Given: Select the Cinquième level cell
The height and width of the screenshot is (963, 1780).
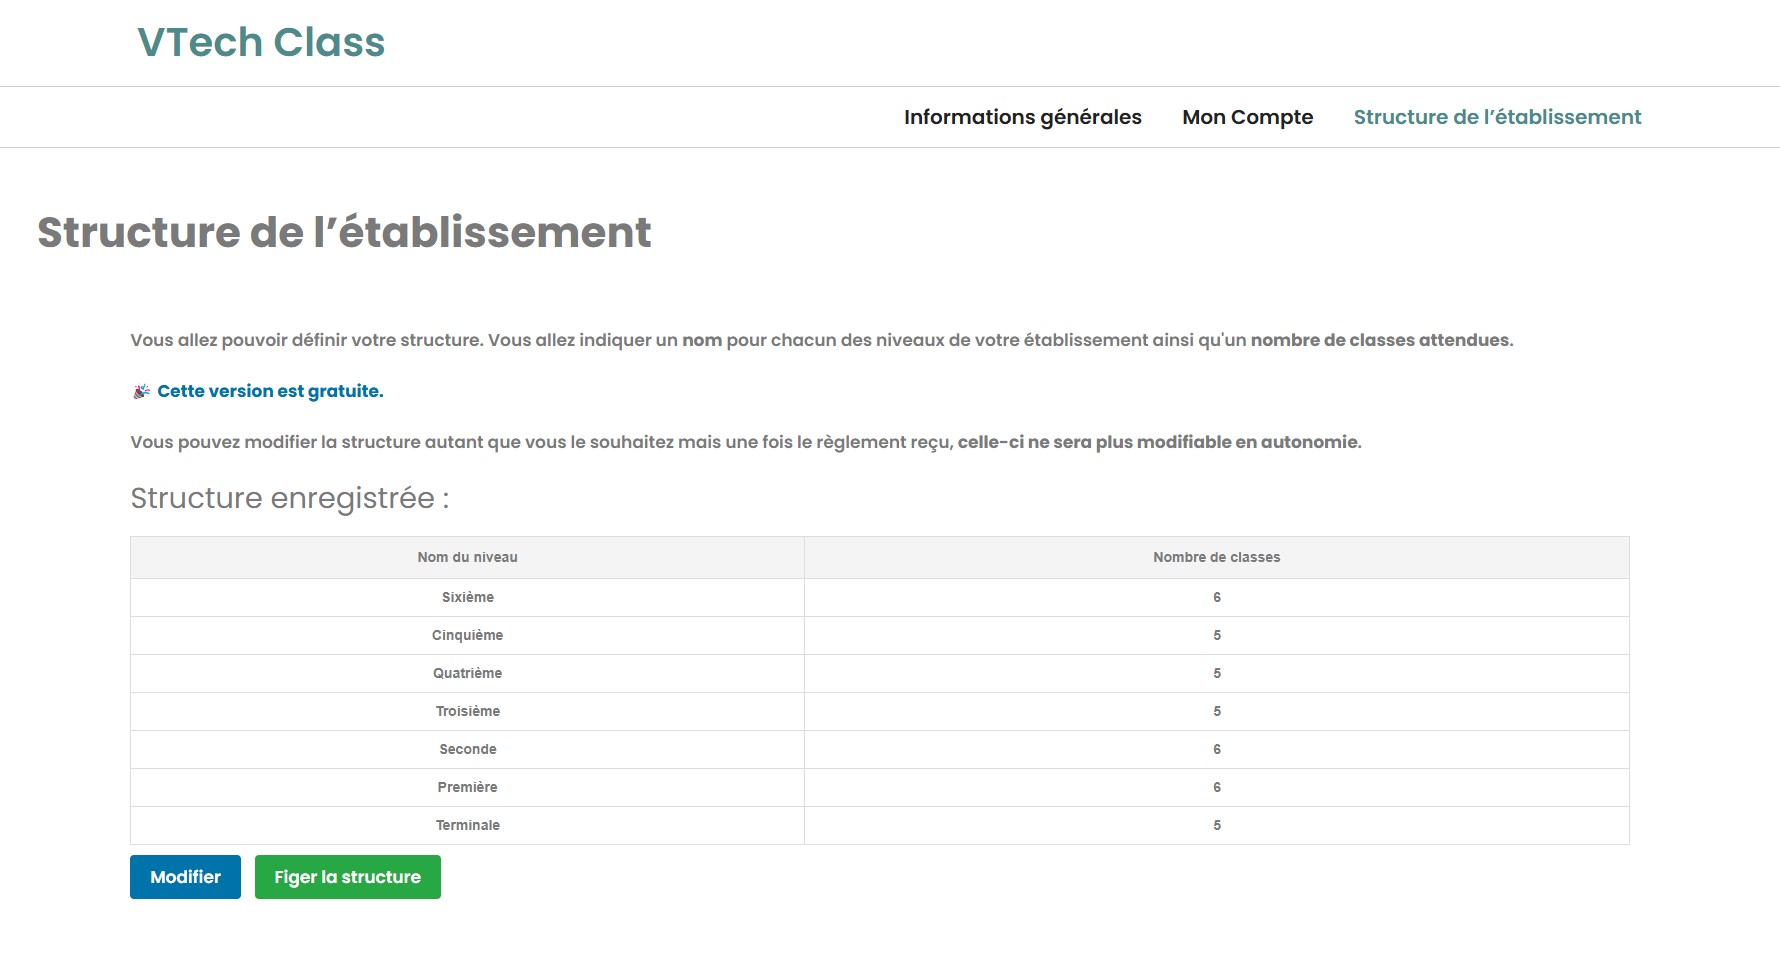Looking at the screenshot, I should coord(467,635).
